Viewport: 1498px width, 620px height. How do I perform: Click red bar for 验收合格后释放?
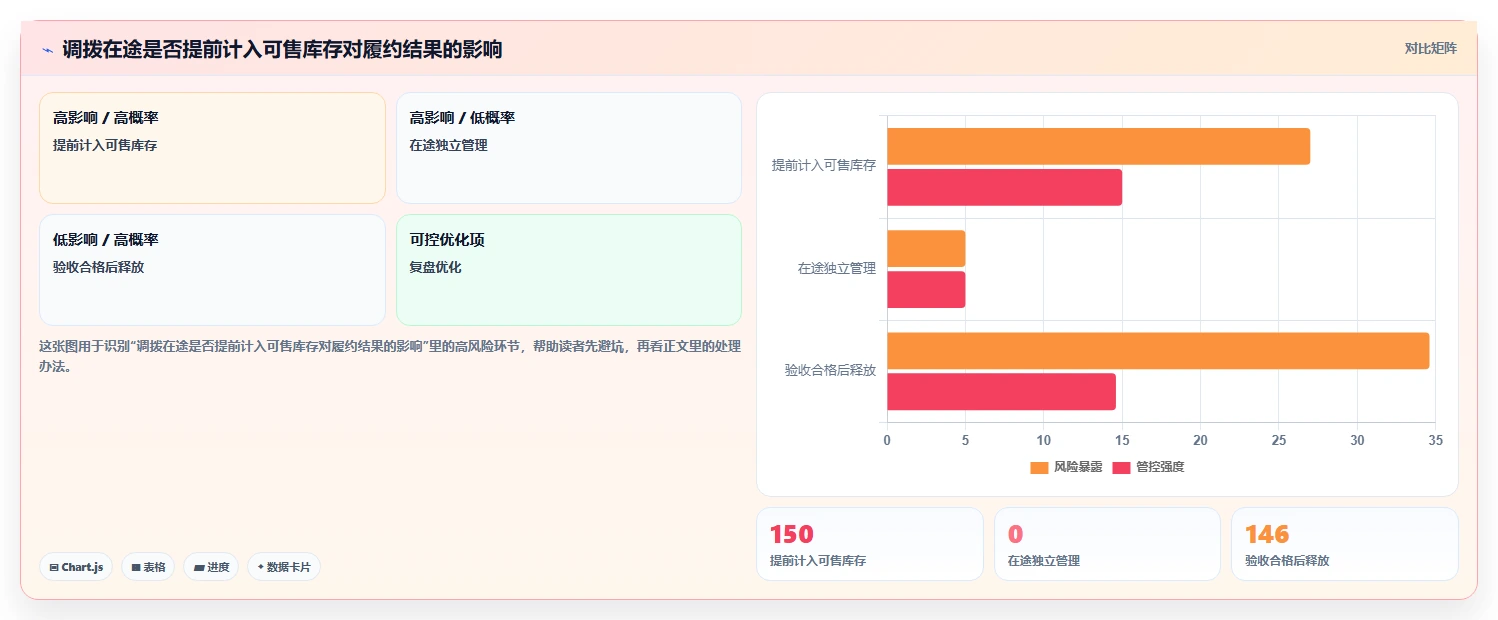point(1001,392)
